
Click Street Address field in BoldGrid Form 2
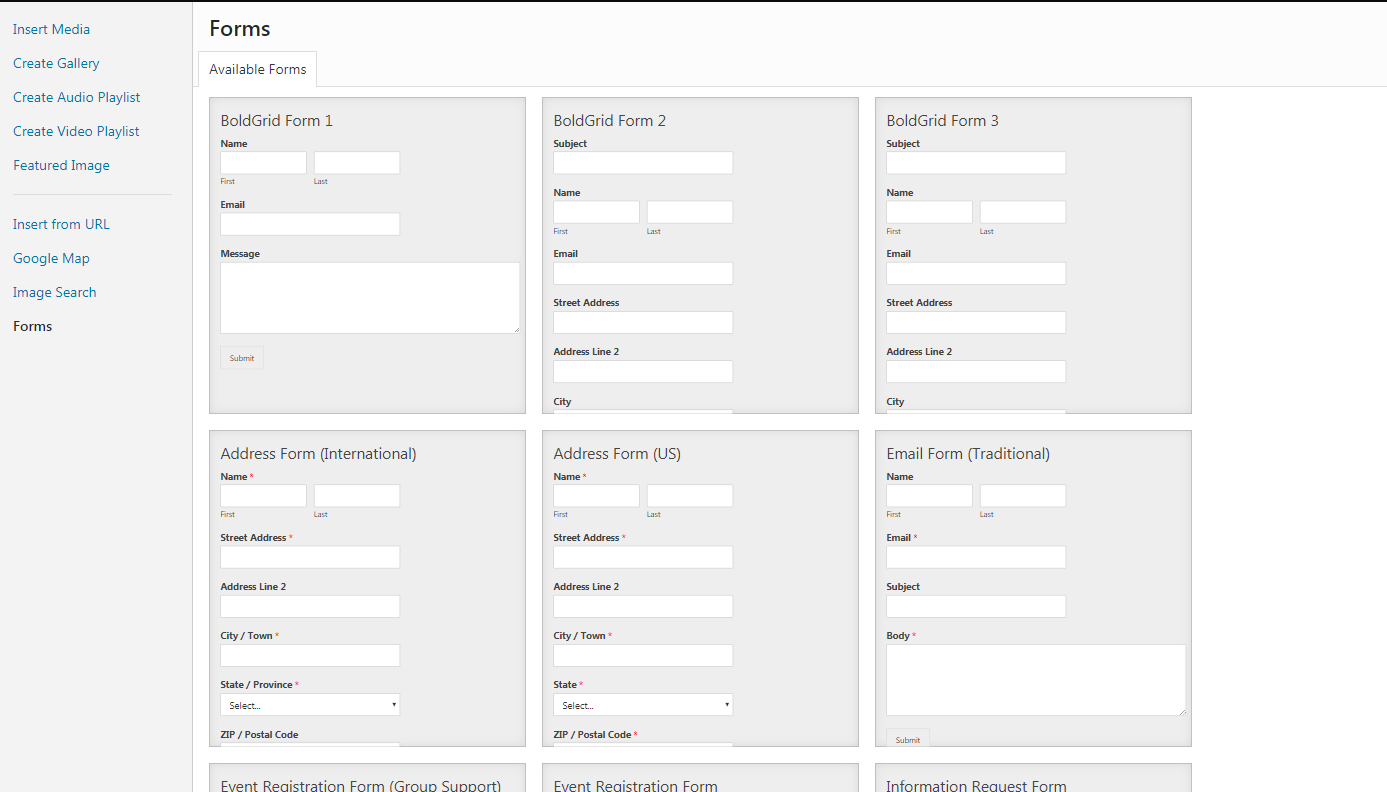pos(643,322)
